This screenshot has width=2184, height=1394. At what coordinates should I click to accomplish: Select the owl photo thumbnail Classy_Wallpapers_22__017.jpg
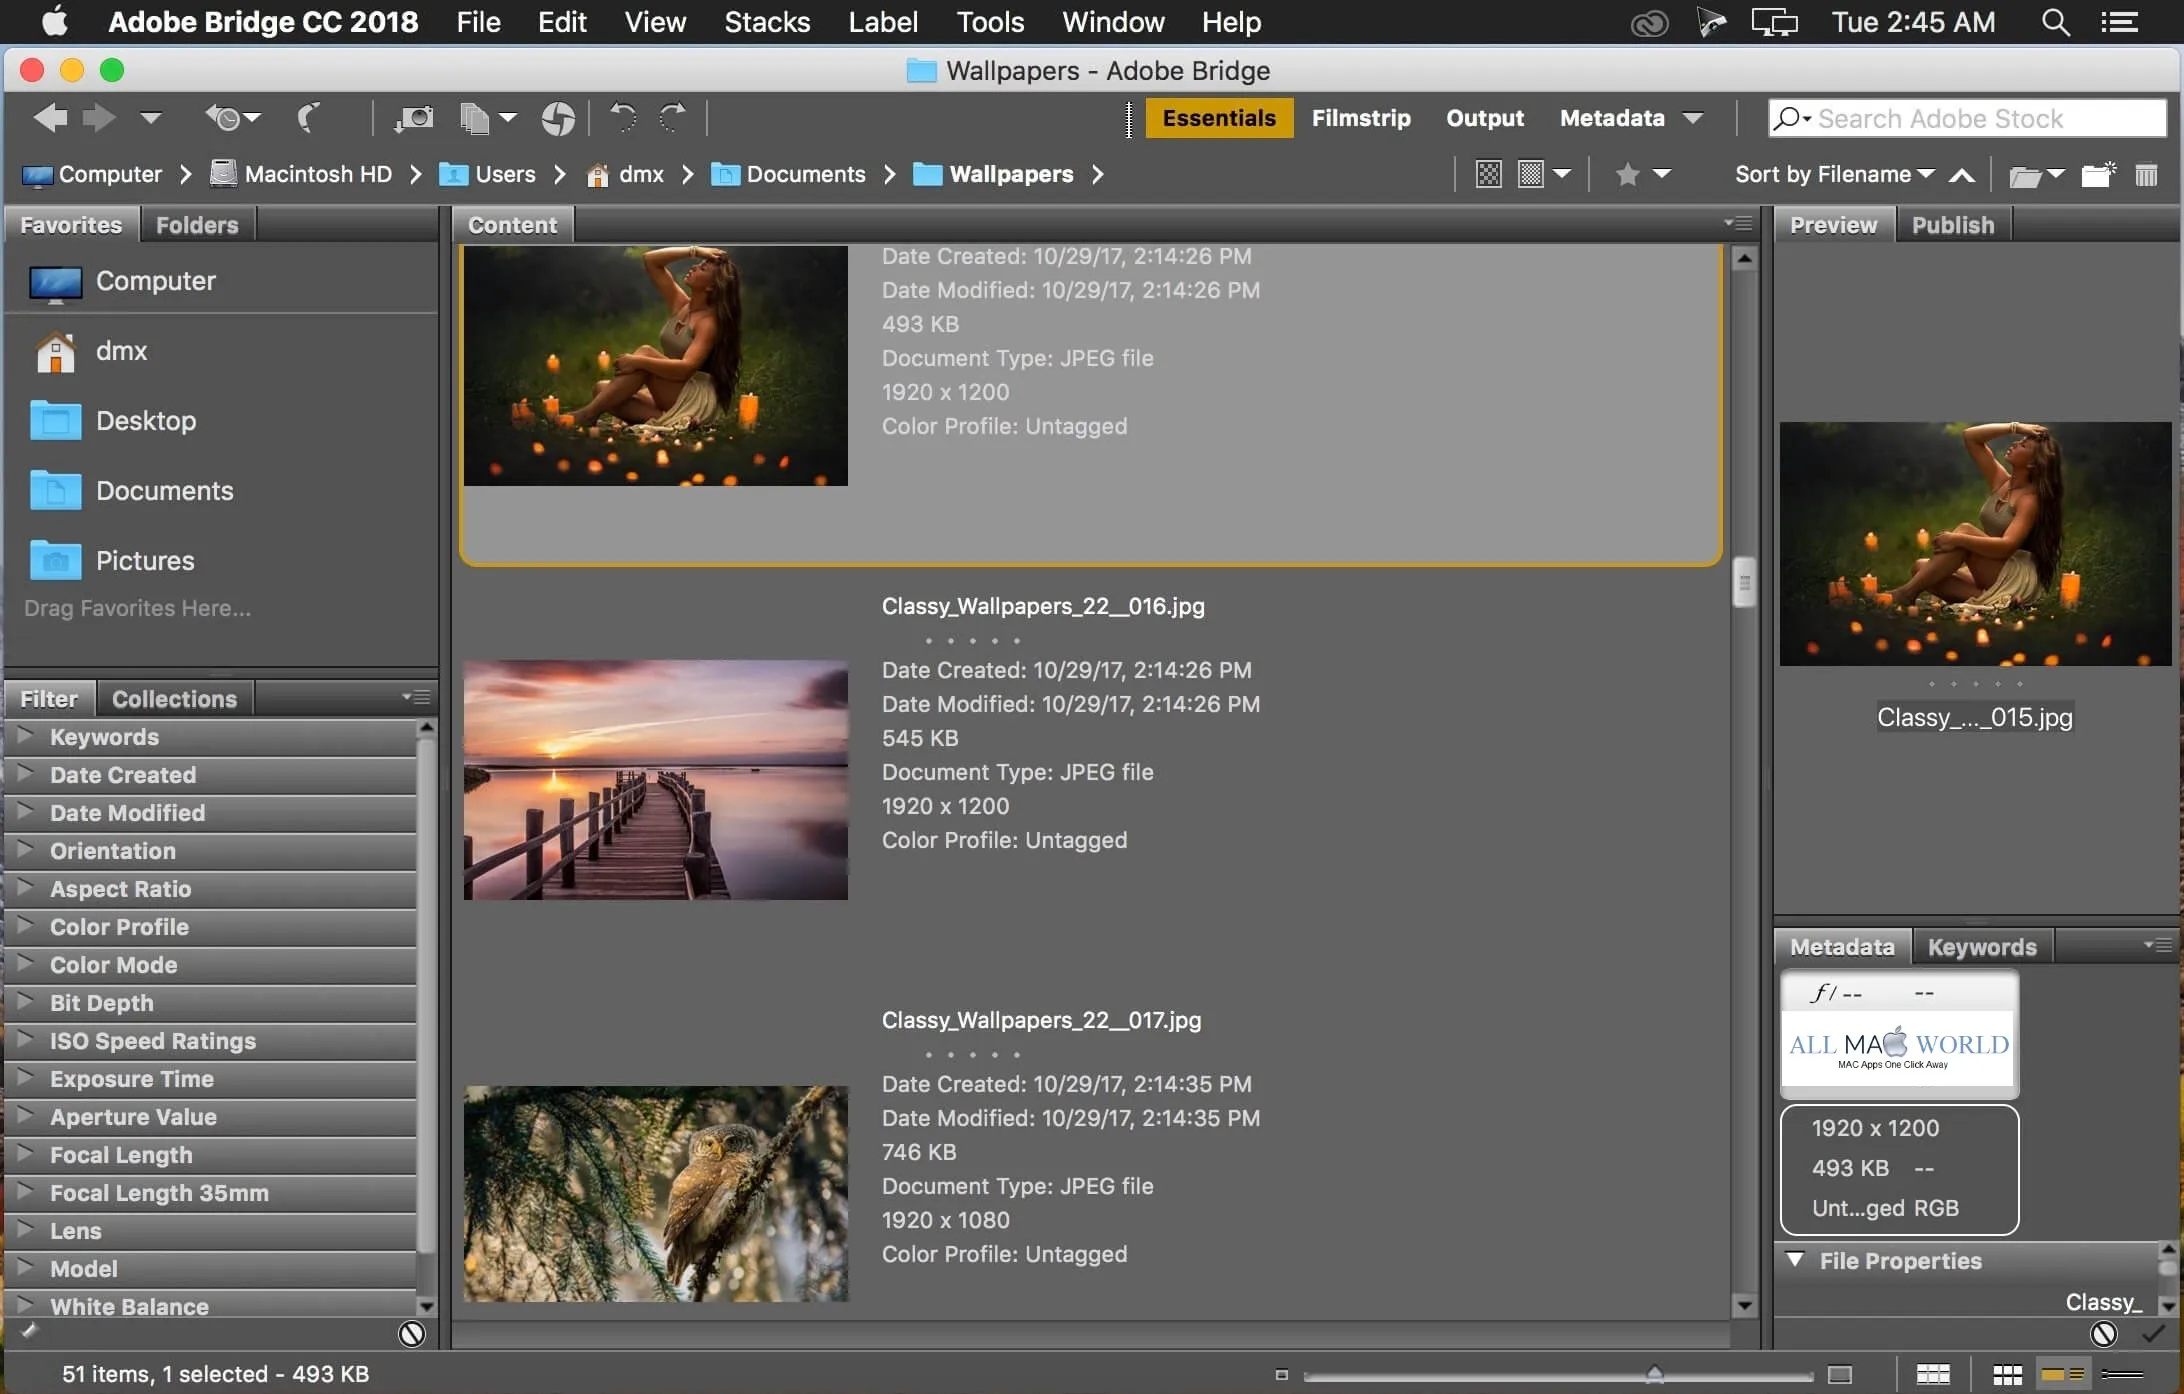click(655, 1195)
